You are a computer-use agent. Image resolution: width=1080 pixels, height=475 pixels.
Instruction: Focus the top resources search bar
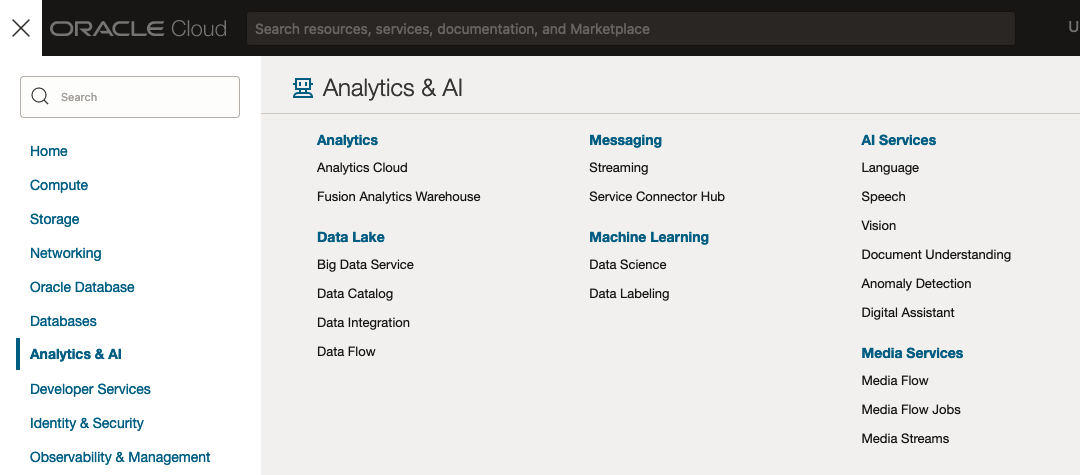click(x=630, y=29)
